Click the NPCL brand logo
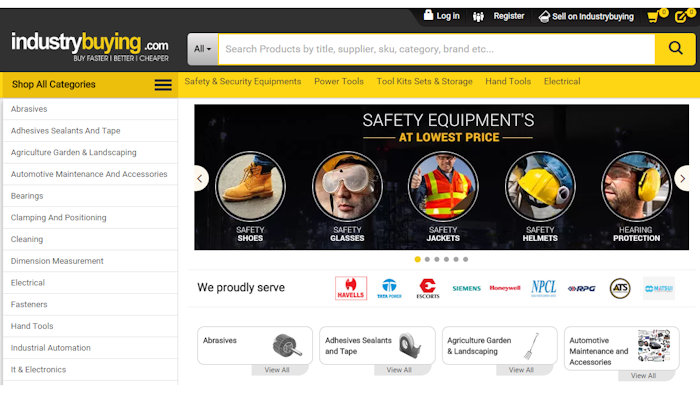This screenshot has width=700, height=394. click(x=544, y=288)
